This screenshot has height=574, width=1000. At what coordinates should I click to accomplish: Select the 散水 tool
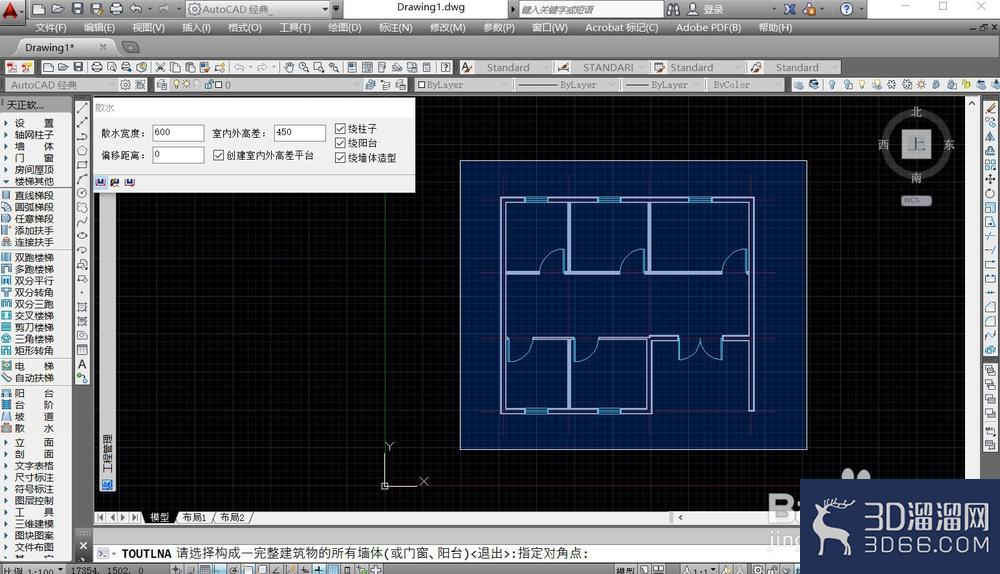28,429
